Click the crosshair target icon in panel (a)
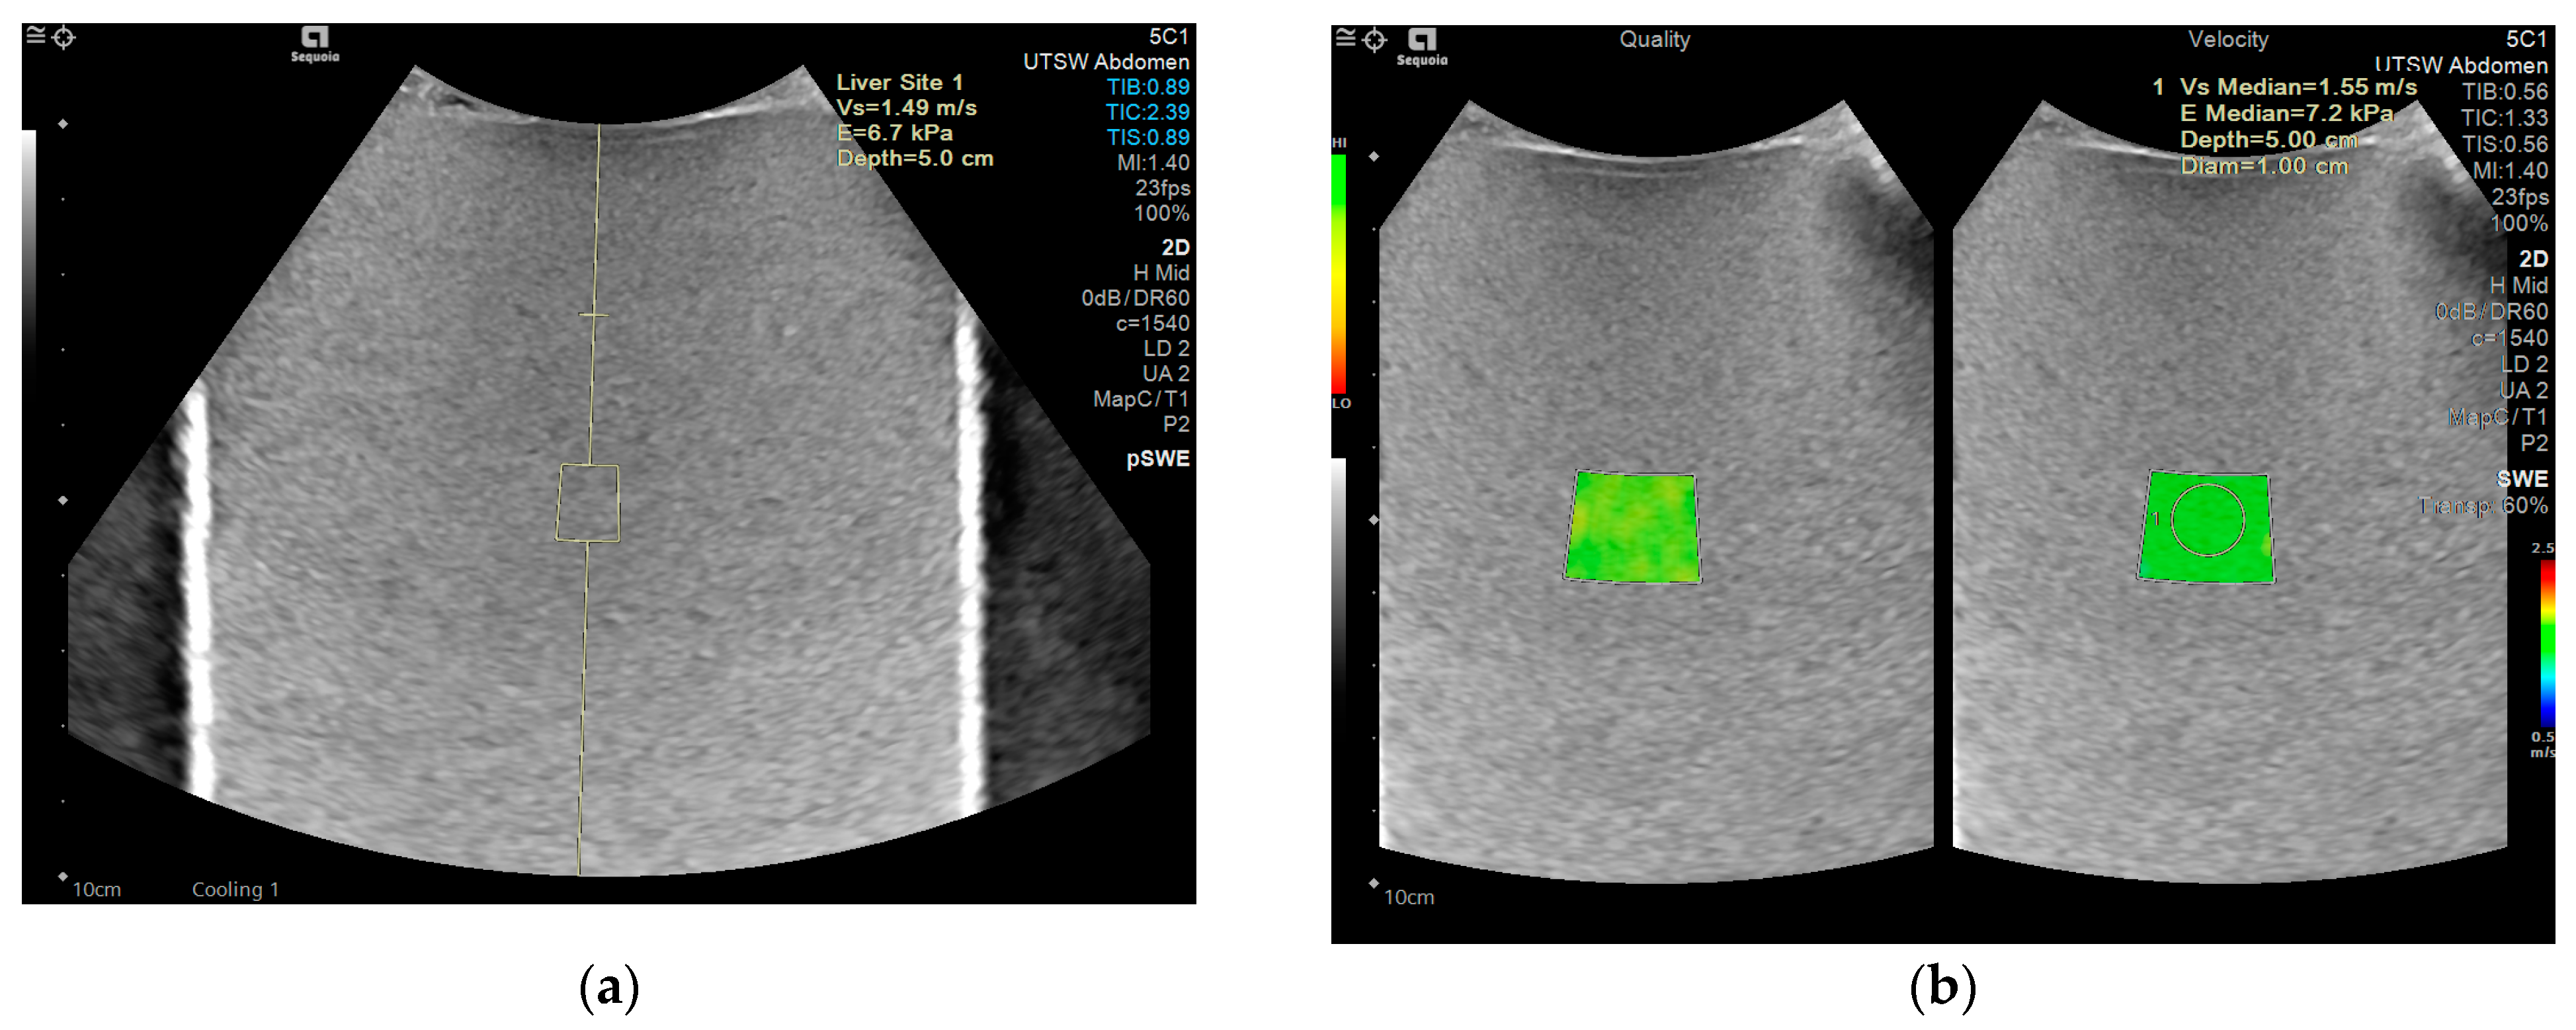The width and height of the screenshot is (2576, 1030). (64, 38)
